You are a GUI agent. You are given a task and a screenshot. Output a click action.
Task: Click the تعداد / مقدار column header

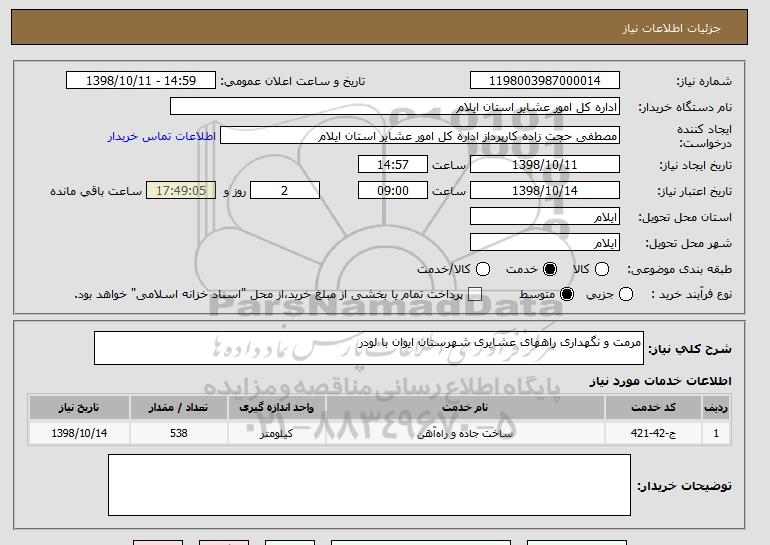pos(178,408)
